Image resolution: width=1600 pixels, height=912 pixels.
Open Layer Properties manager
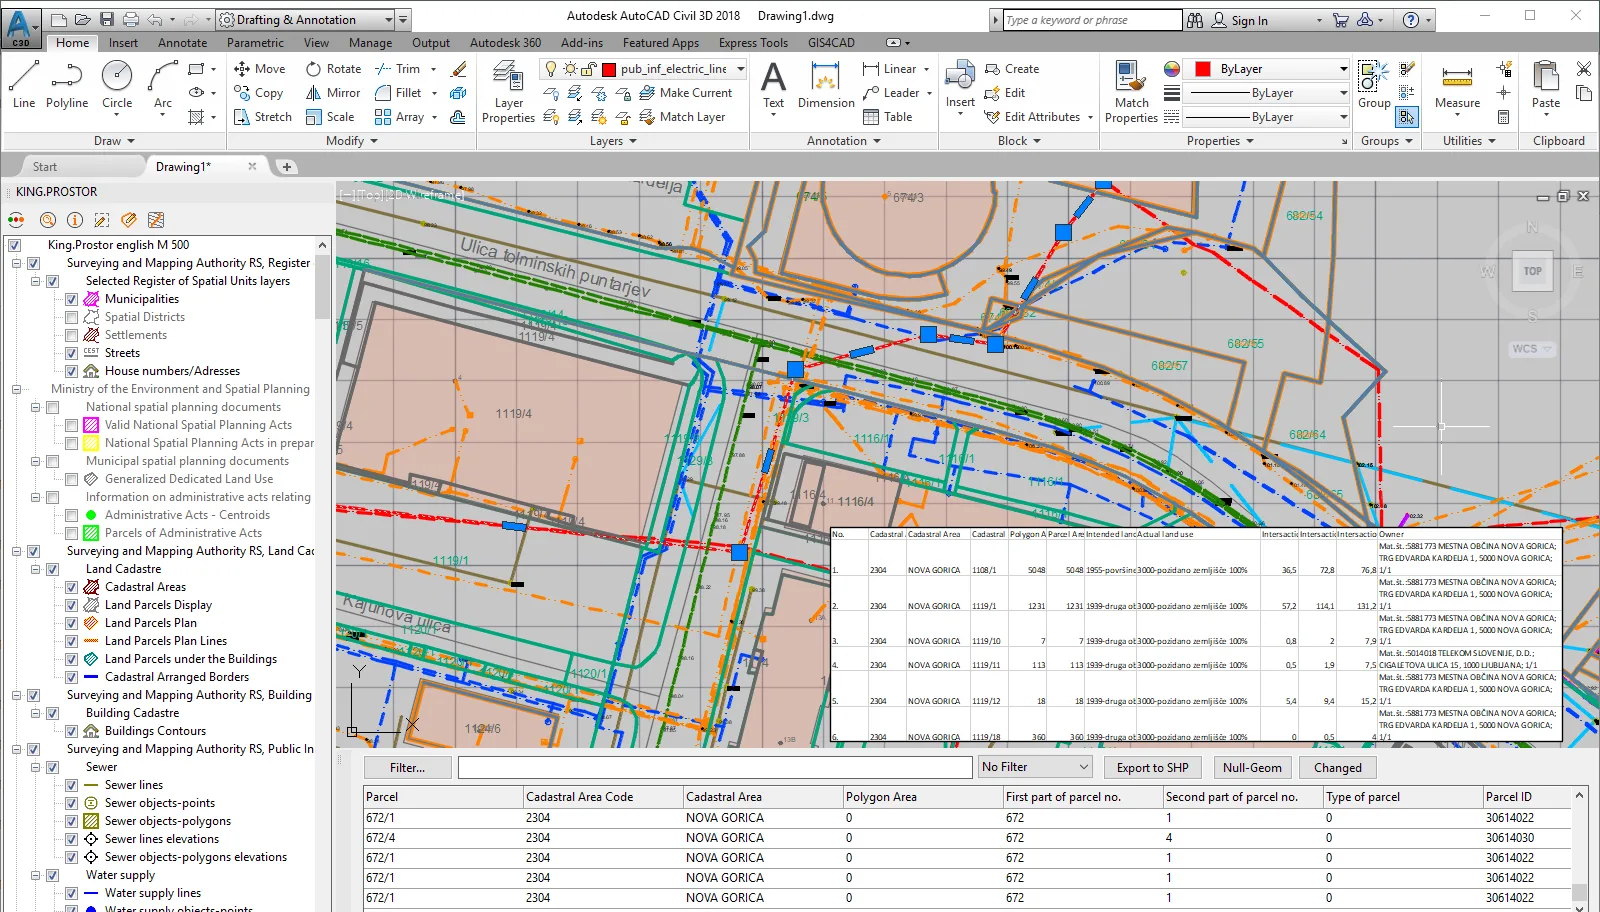pos(508,92)
